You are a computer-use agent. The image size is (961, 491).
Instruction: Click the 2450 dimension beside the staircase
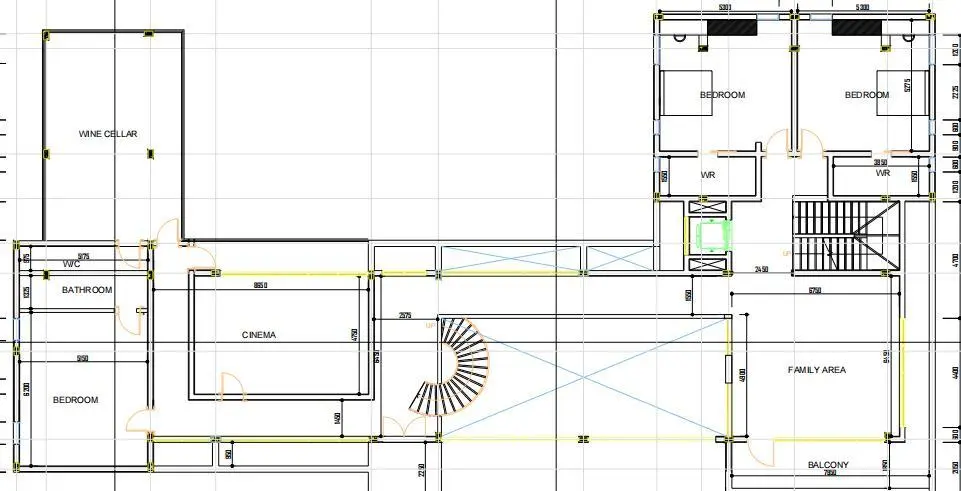762,270
